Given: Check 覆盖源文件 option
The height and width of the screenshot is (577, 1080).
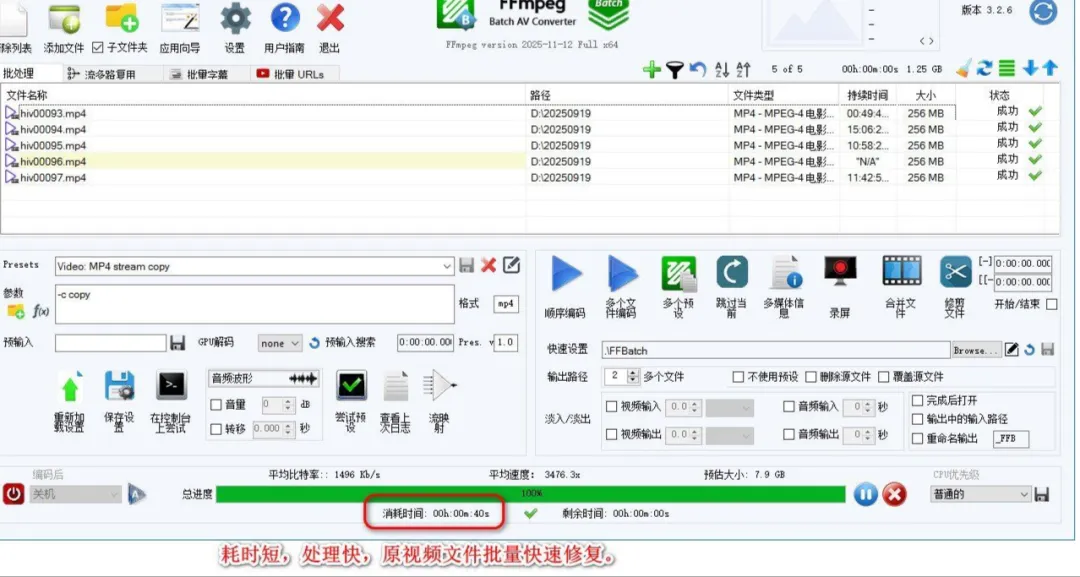Looking at the screenshot, I should [884, 377].
